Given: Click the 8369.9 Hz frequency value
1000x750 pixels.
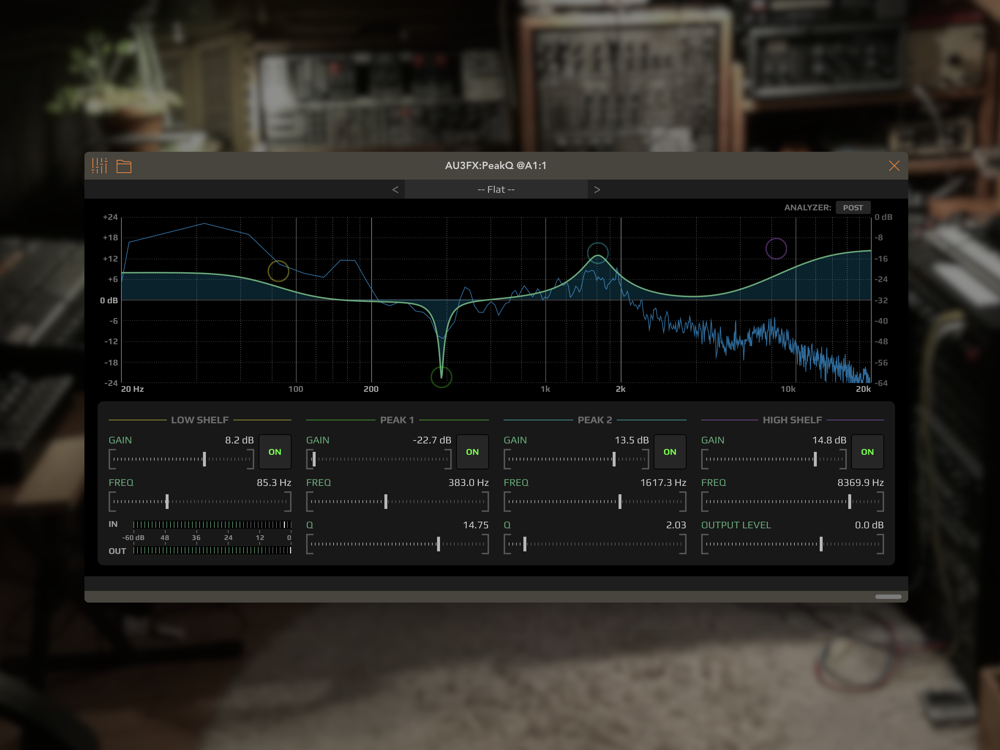Looking at the screenshot, I should click(x=860, y=483).
